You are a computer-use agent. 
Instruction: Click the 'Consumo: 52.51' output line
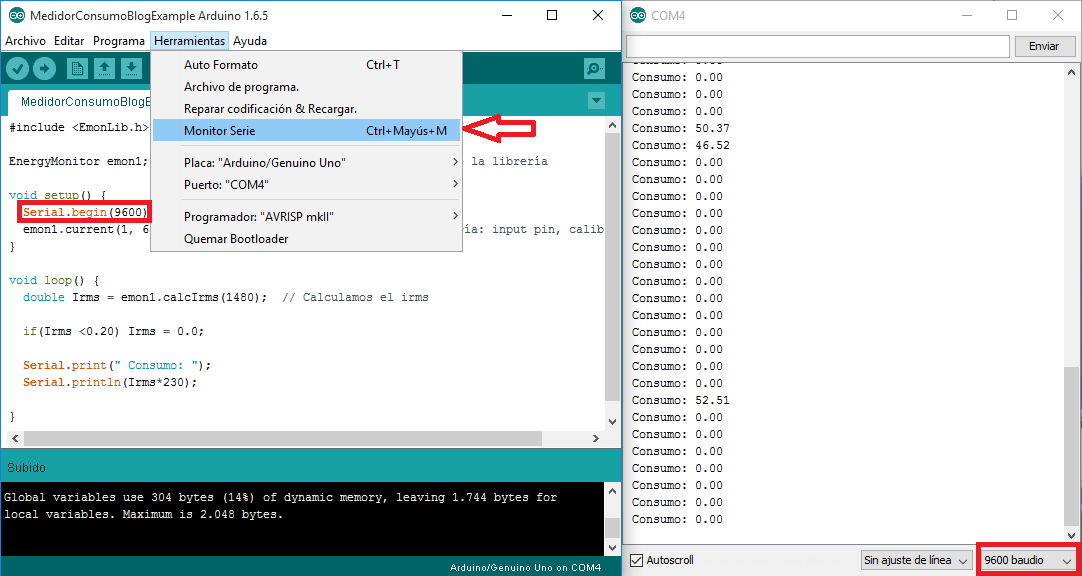click(x=681, y=400)
